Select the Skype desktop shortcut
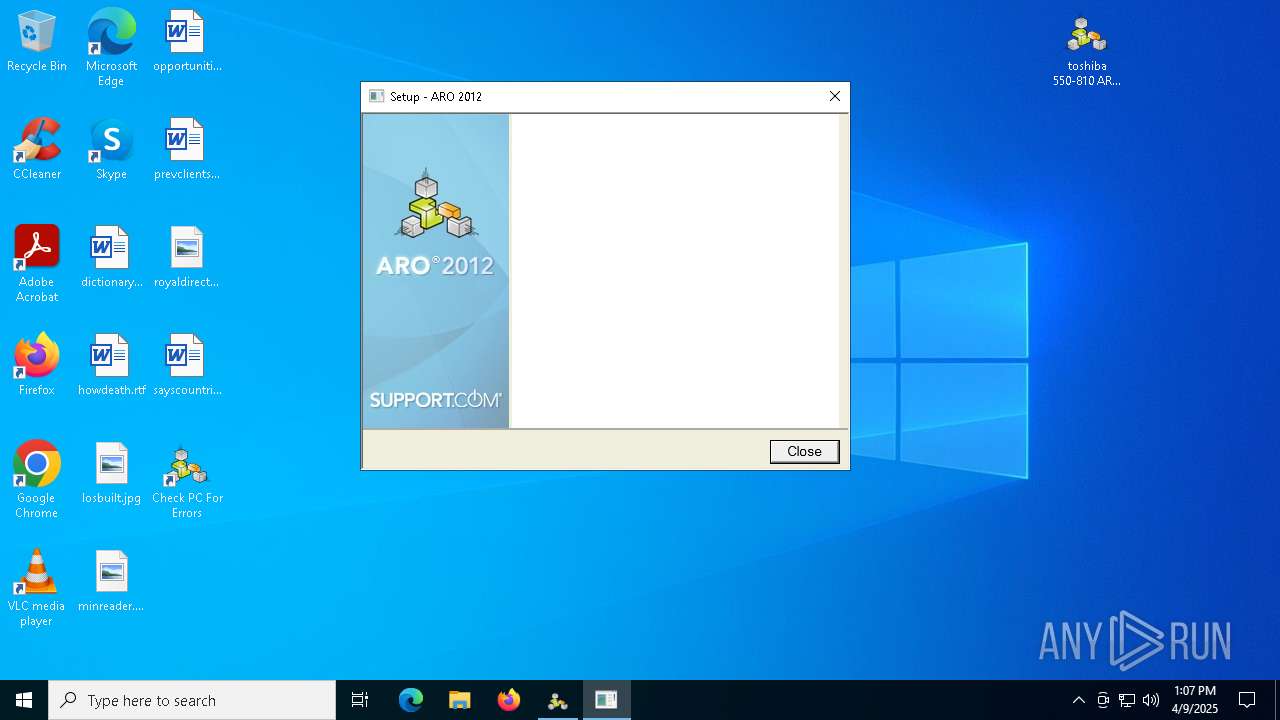Viewport: 1280px width, 720px height. [111, 150]
